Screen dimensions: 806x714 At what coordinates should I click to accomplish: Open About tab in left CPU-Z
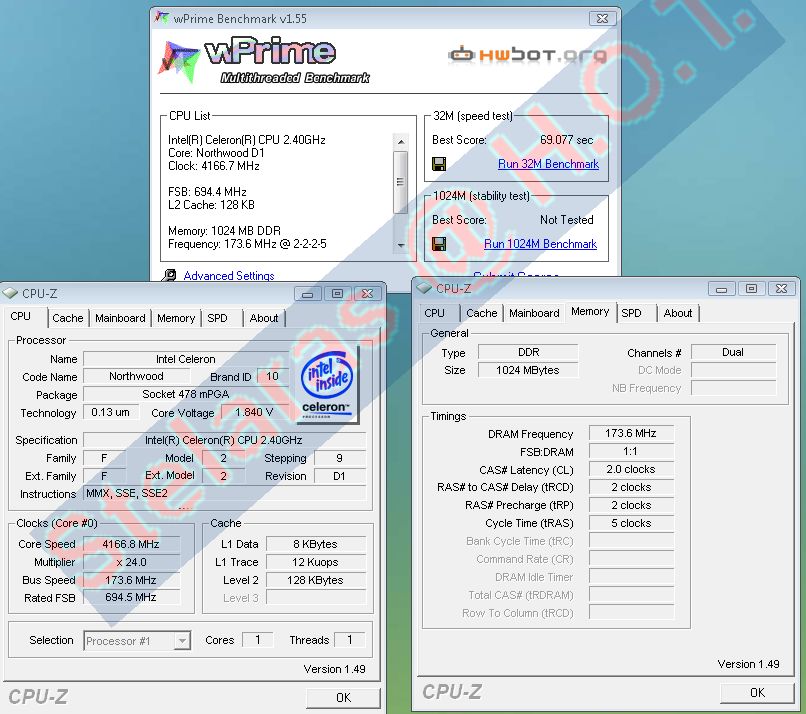[x=264, y=318]
